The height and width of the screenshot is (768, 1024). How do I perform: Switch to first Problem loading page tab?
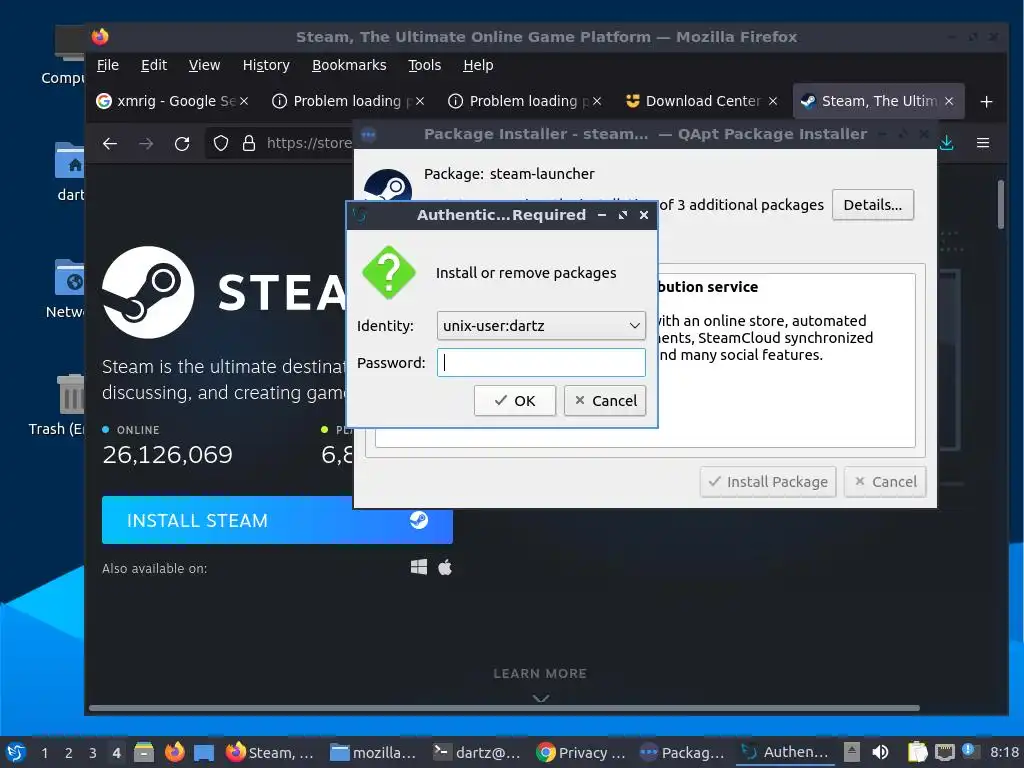click(x=348, y=101)
